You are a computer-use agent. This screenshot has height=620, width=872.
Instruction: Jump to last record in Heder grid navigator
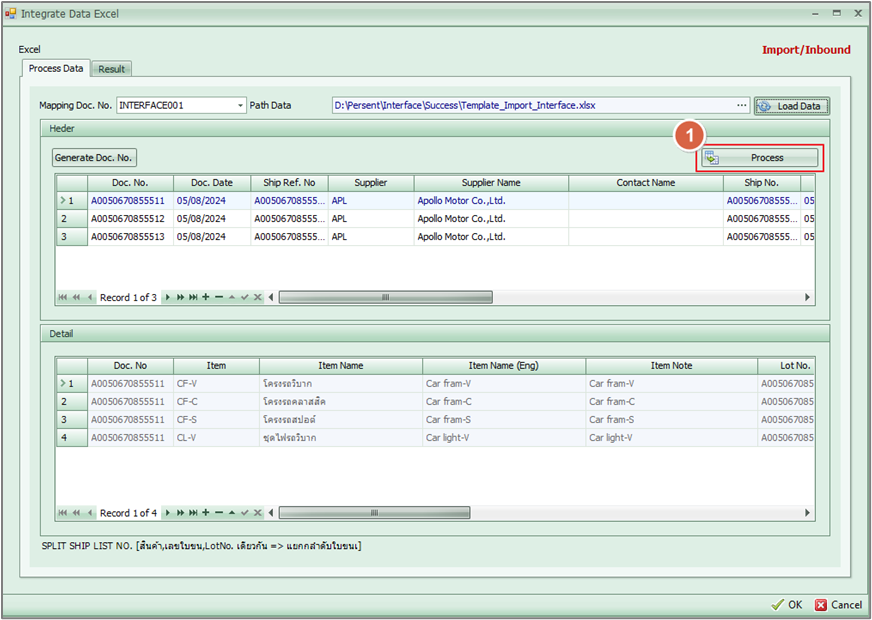click(x=193, y=298)
